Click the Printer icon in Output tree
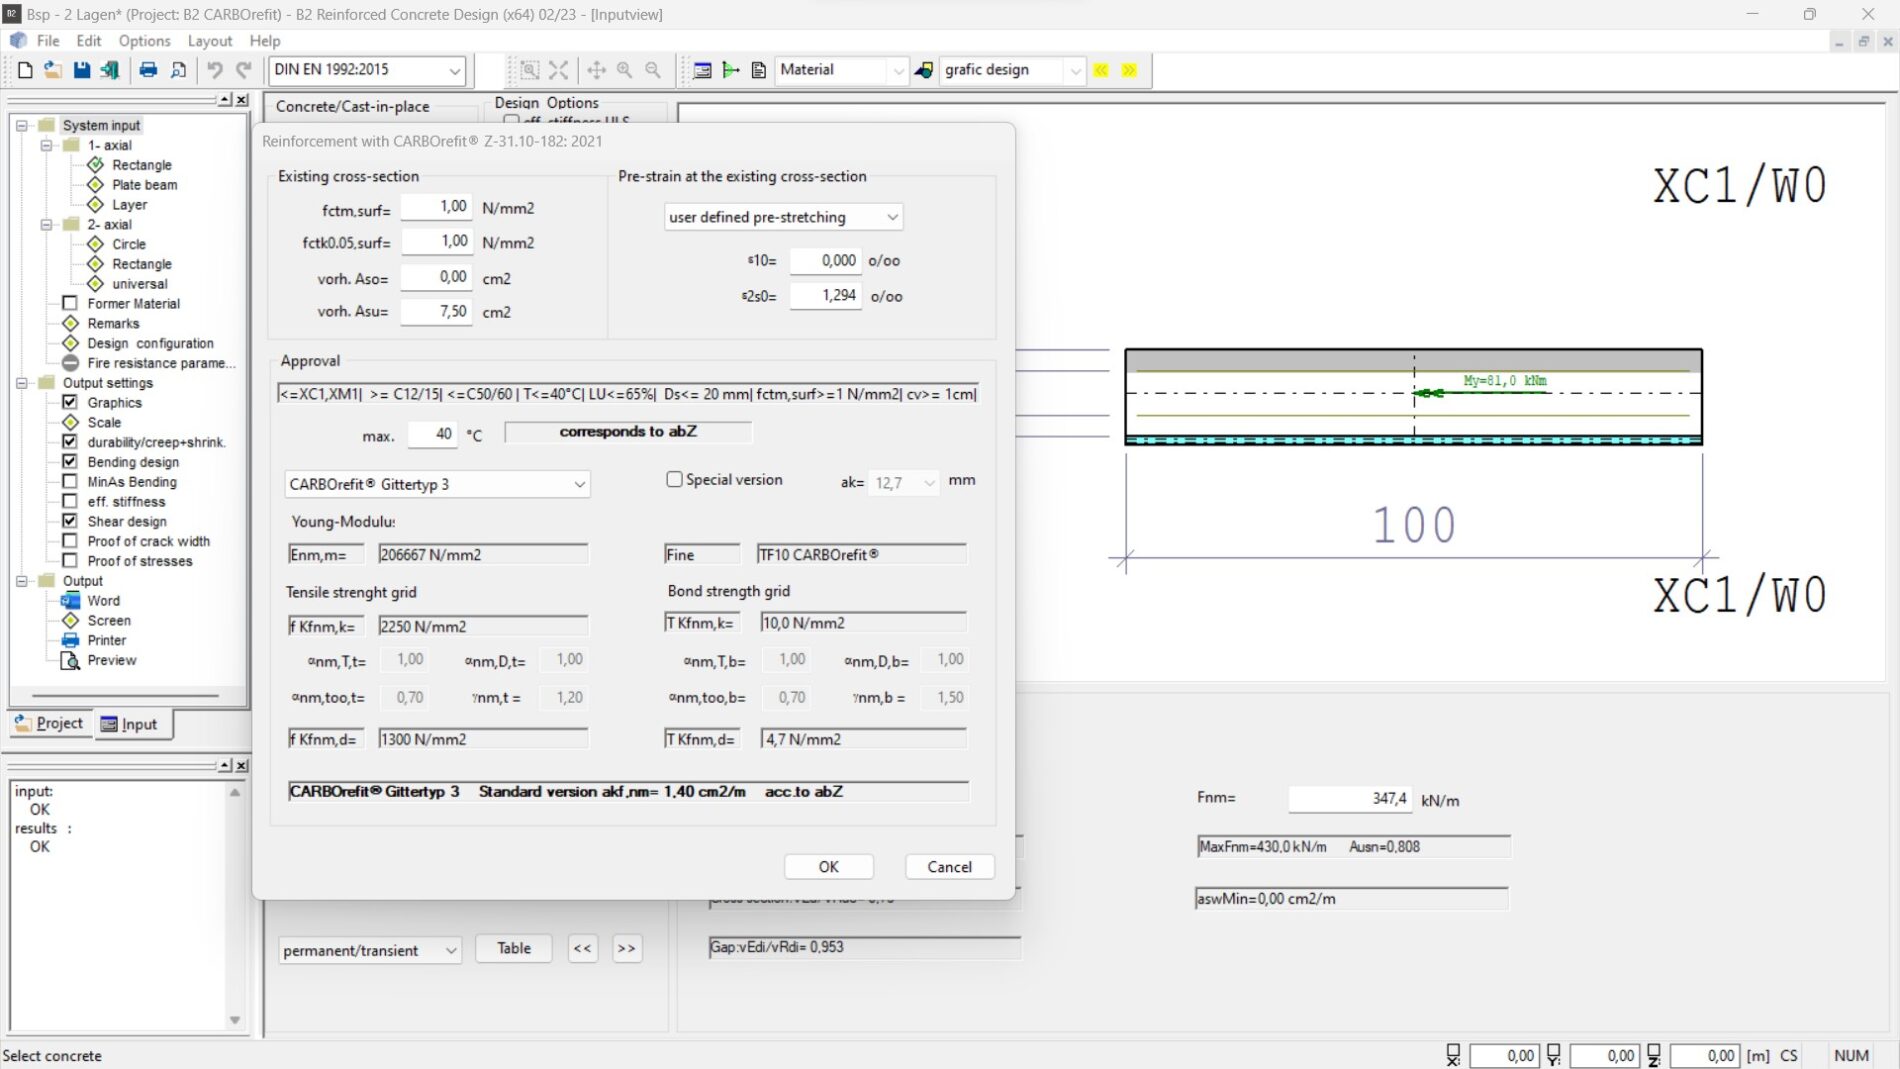 (71, 640)
